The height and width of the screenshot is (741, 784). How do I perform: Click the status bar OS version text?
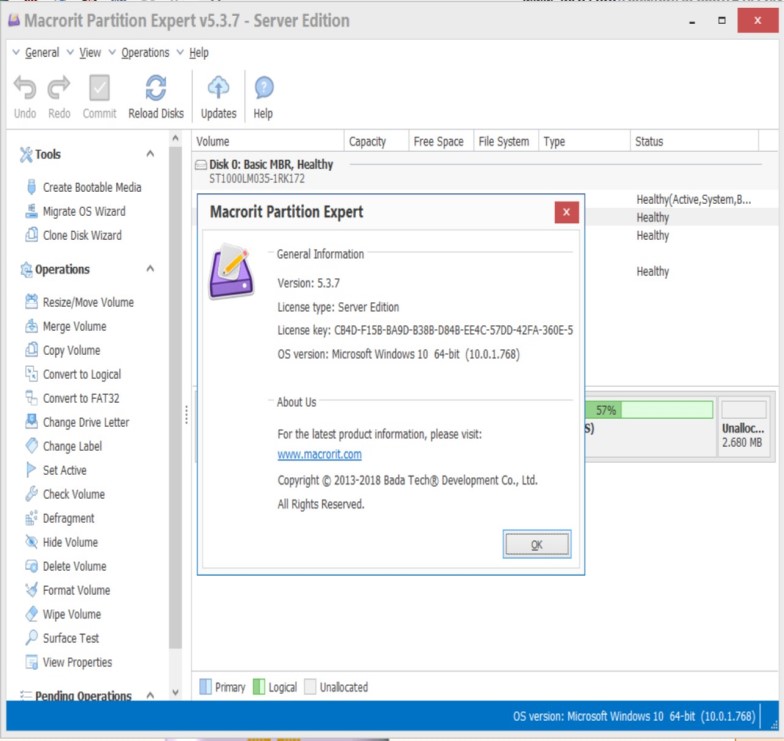click(634, 716)
